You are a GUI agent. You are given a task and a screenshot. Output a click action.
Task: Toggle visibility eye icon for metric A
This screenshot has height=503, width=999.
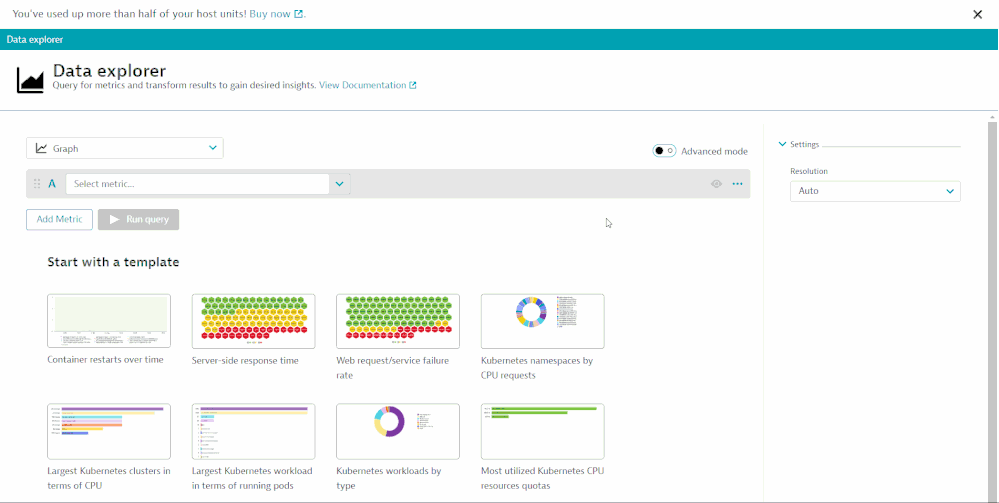(716, 184)
